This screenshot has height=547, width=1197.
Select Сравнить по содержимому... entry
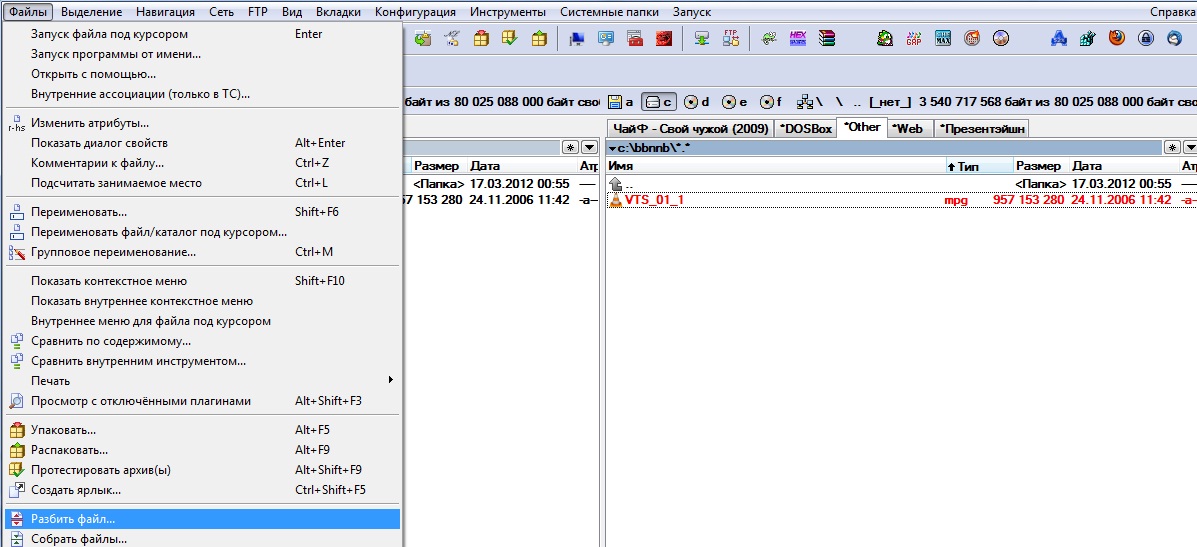coord(202,341)
